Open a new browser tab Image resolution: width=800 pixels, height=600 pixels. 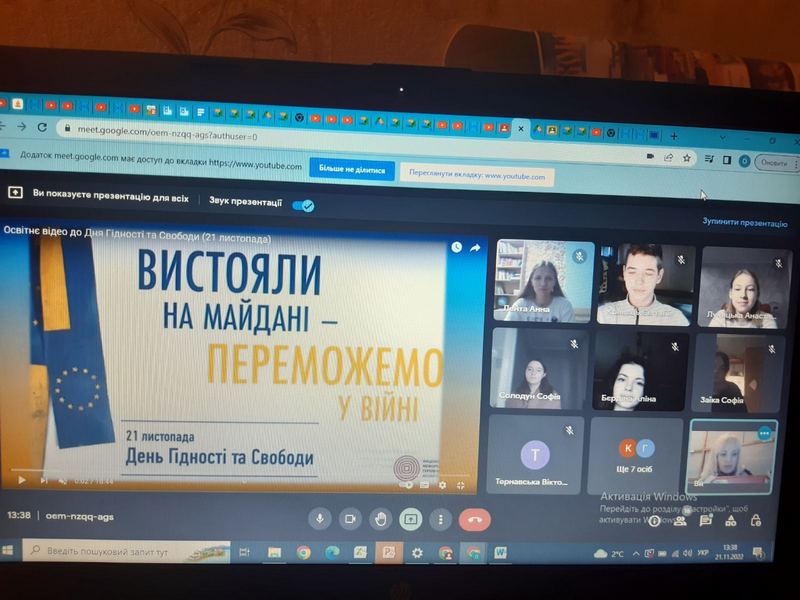[x=674, y=136]
